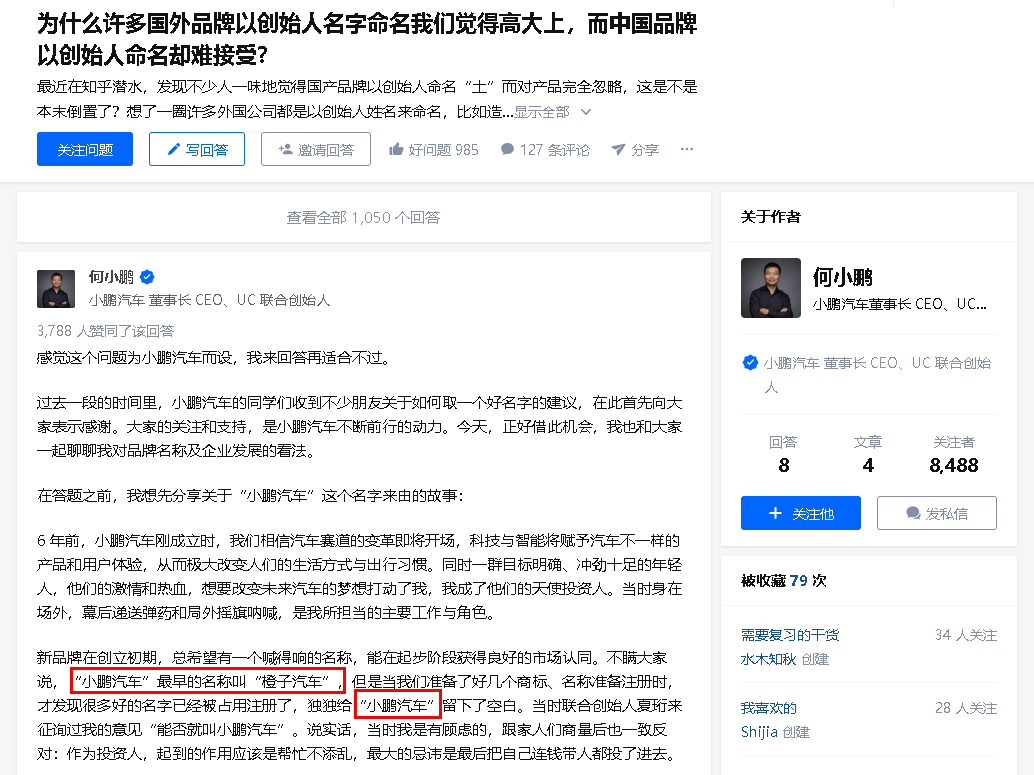Viewport: 1034px width, 775px height.
Task: Open the 文章 4 author stat
Action: pos(868,455)
